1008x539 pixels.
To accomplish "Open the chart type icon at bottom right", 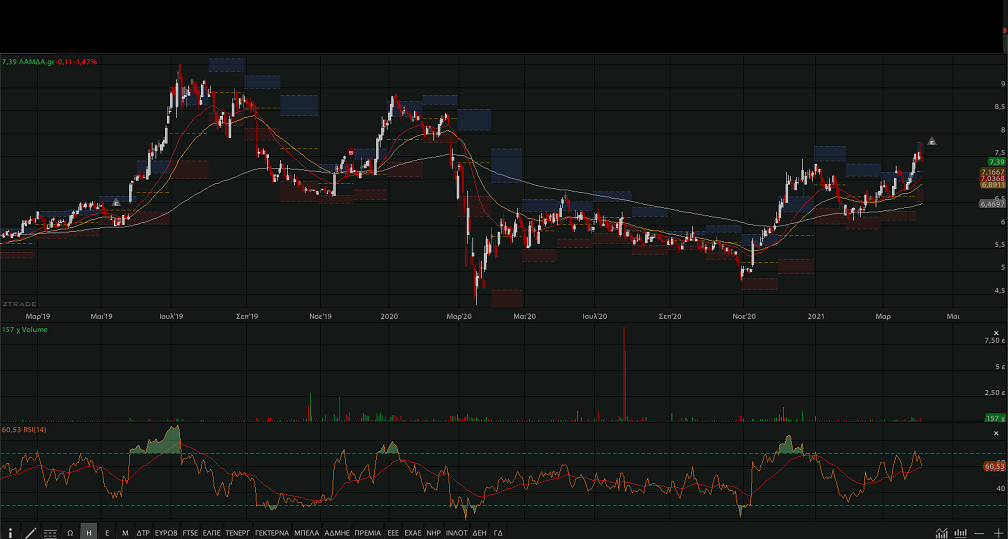I will tap(942, 533).
